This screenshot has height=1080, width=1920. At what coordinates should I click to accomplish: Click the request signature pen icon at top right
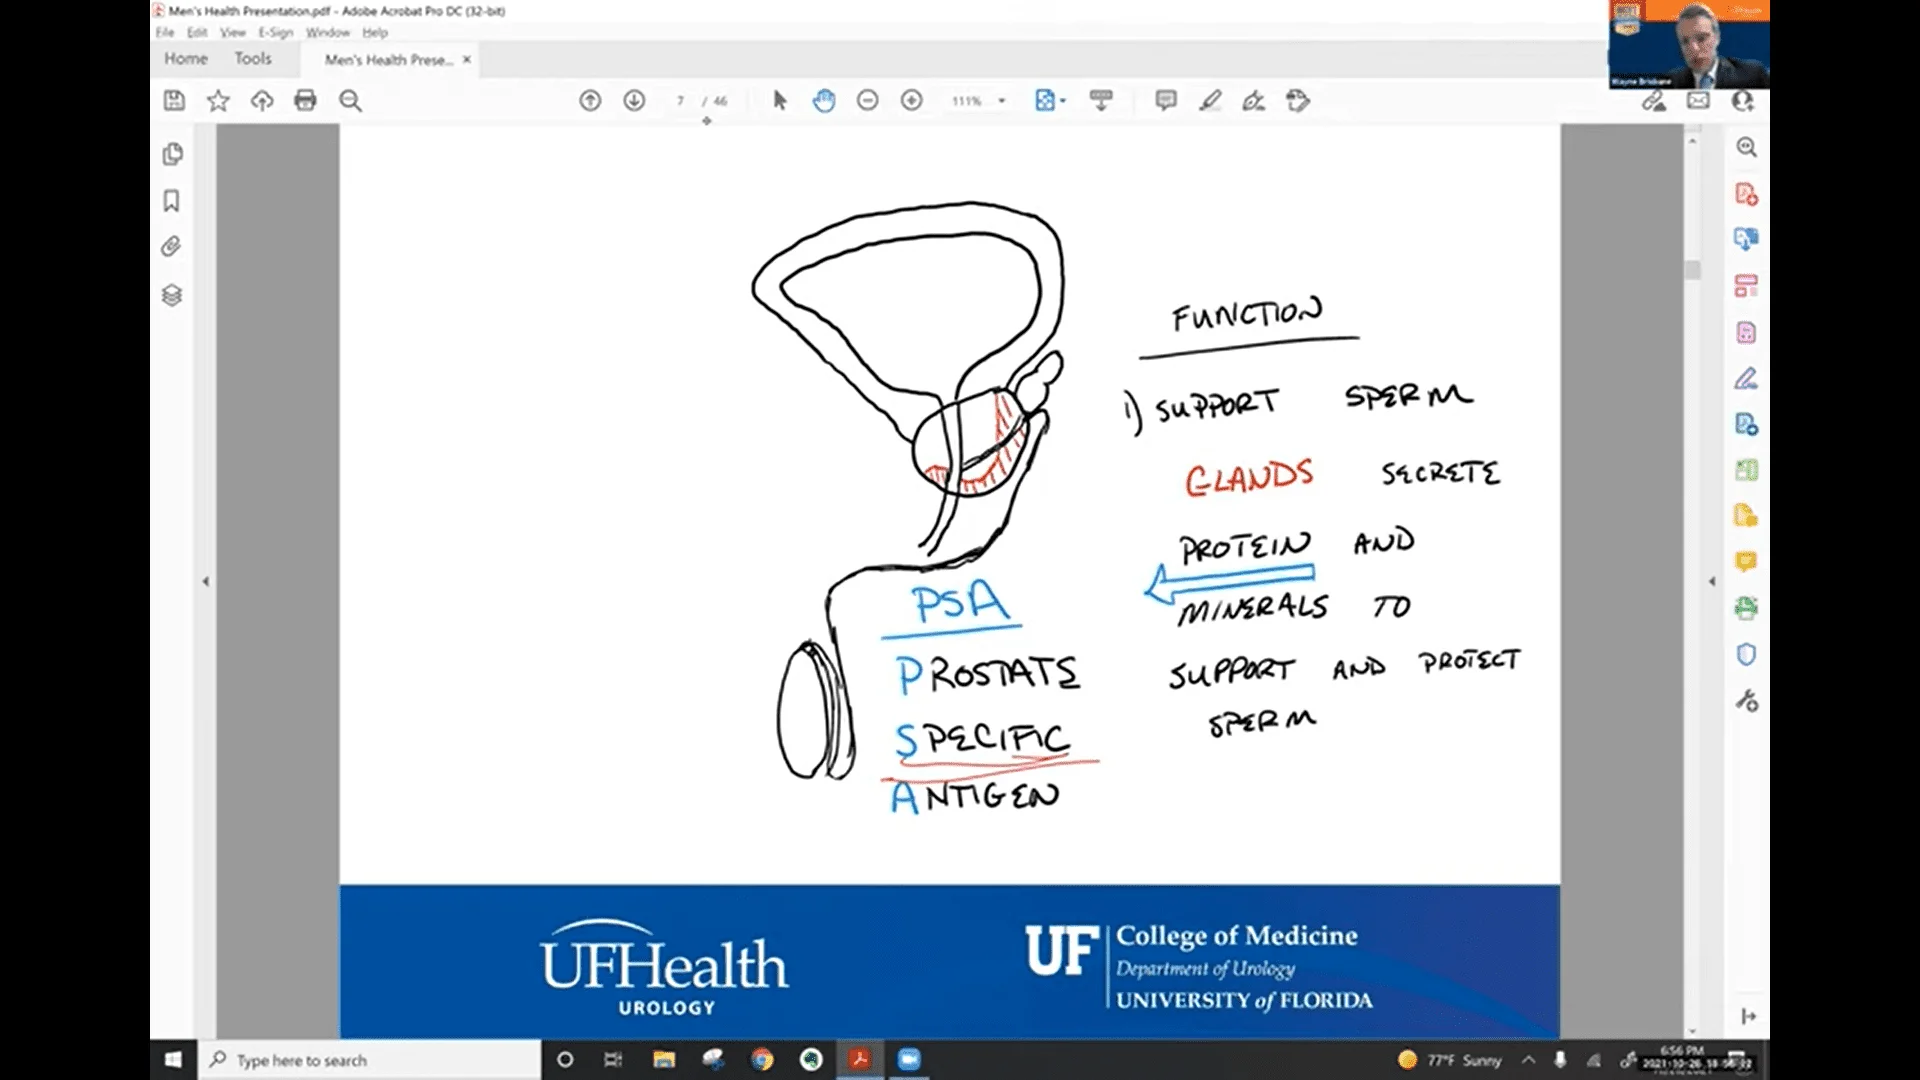point(1654,100)
